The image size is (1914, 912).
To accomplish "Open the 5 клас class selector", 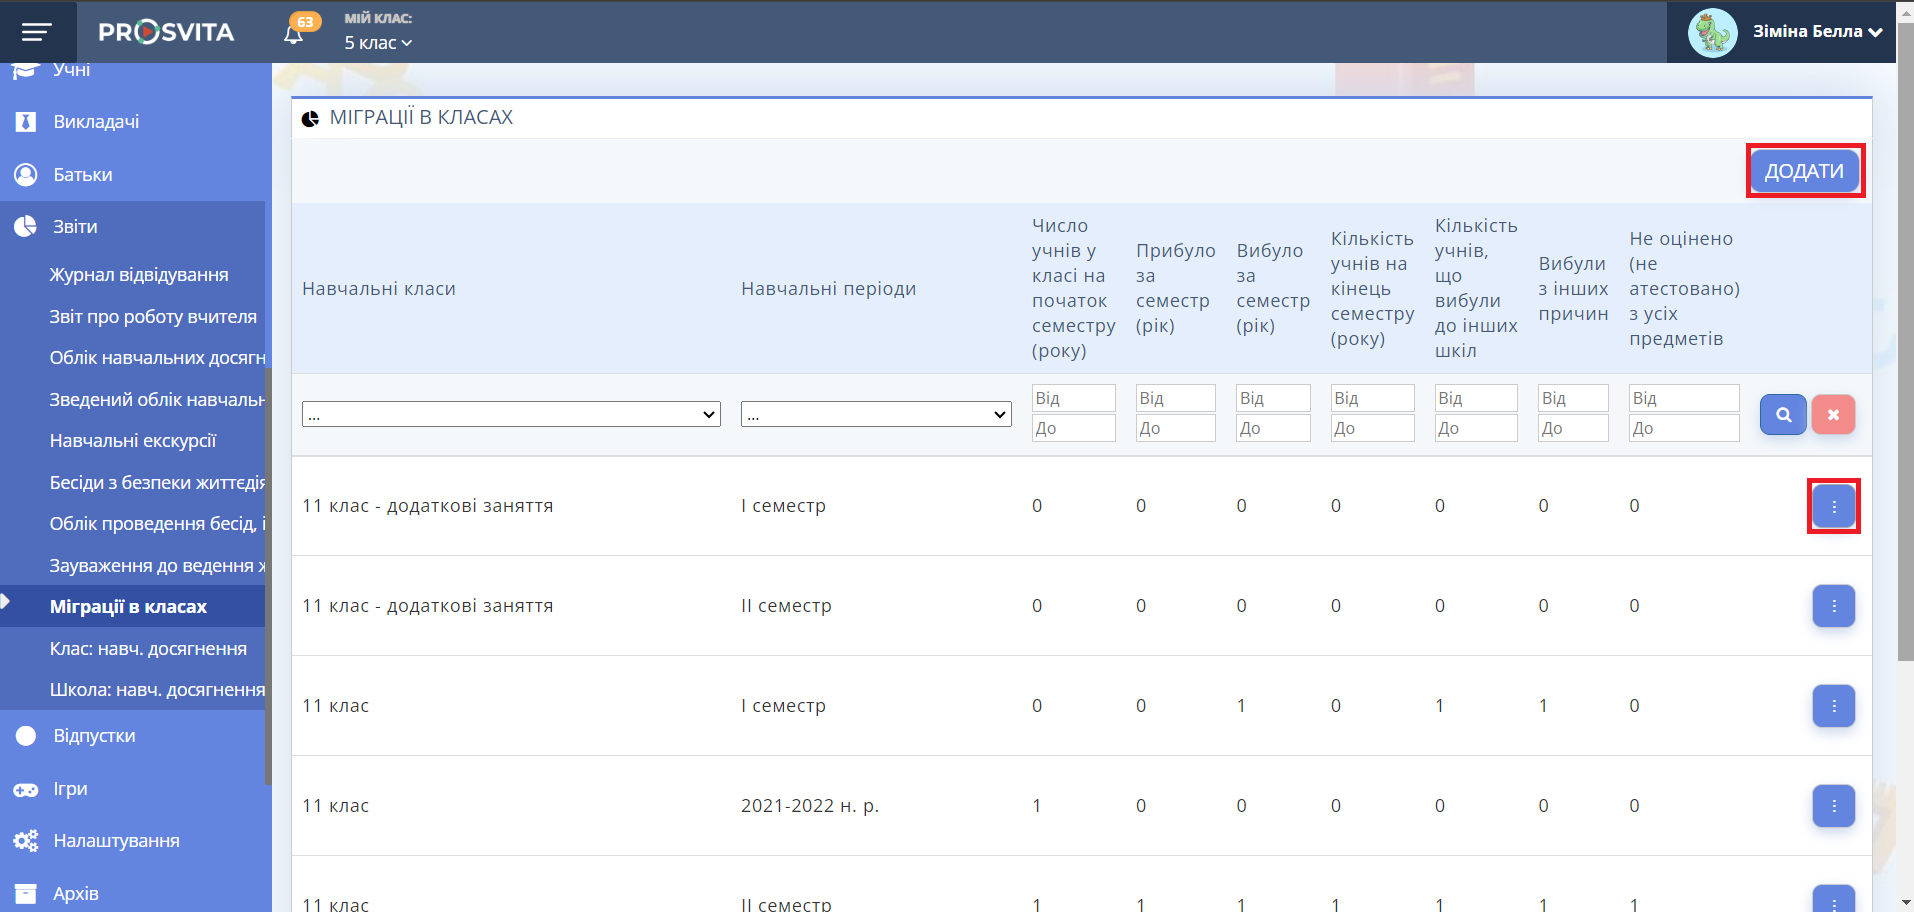I will point(378,43).
